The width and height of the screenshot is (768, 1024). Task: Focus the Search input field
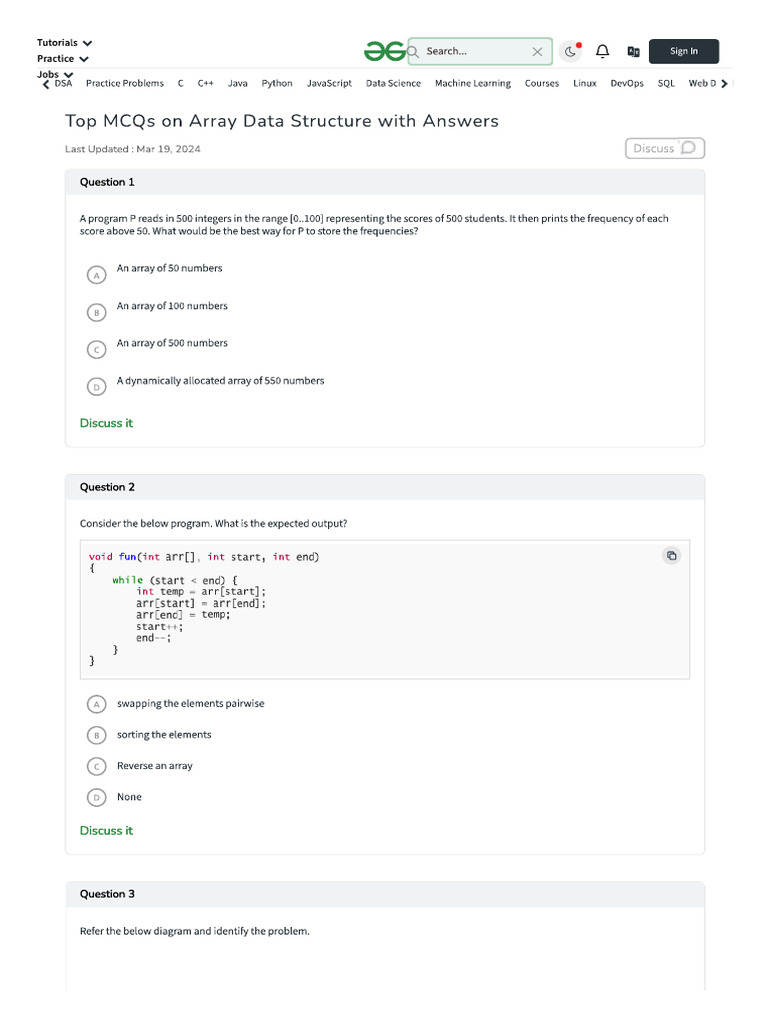470,51
